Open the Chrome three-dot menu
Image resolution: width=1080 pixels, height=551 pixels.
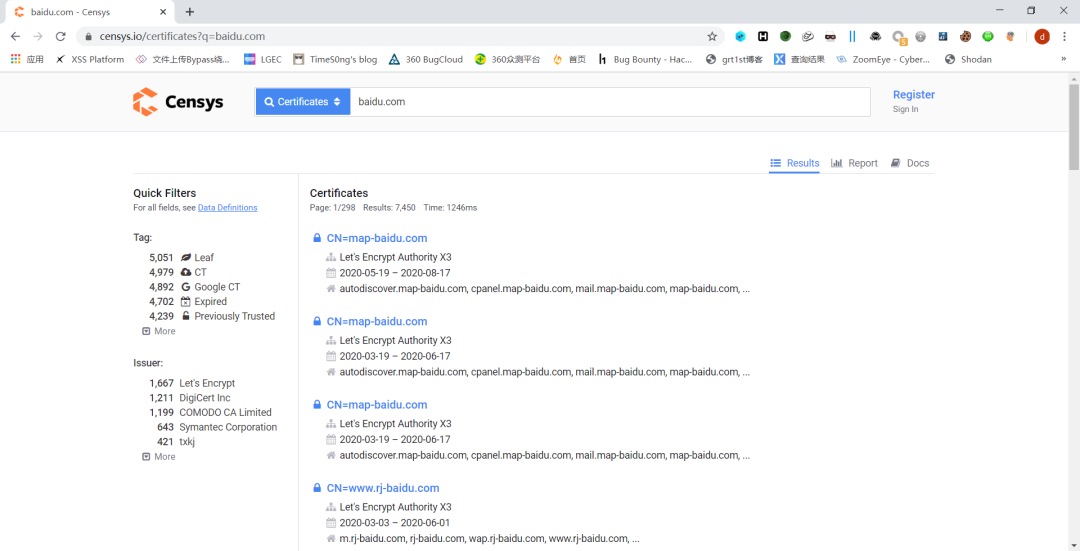pos(1064,37)
